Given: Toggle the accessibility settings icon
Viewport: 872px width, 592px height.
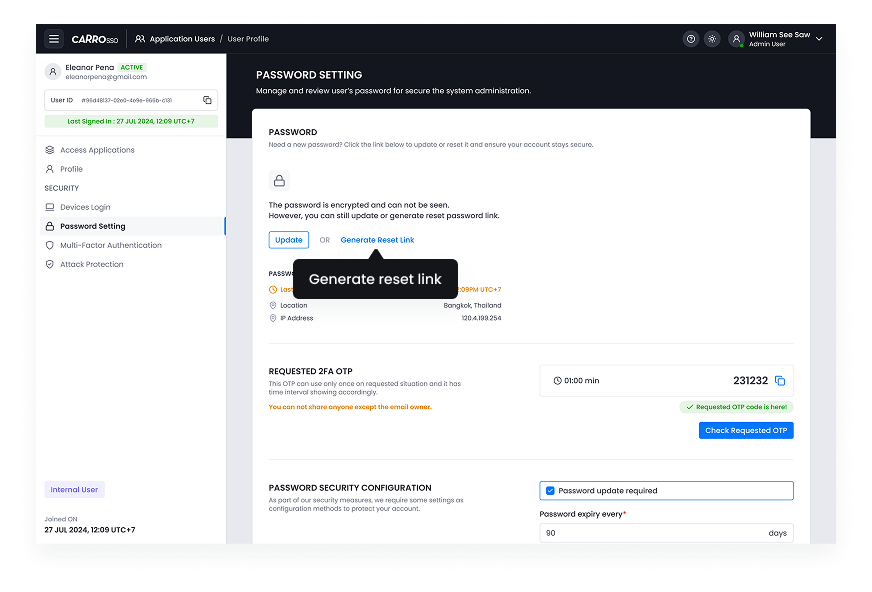Looking at the screenshot, I should (x=712, y=38).
